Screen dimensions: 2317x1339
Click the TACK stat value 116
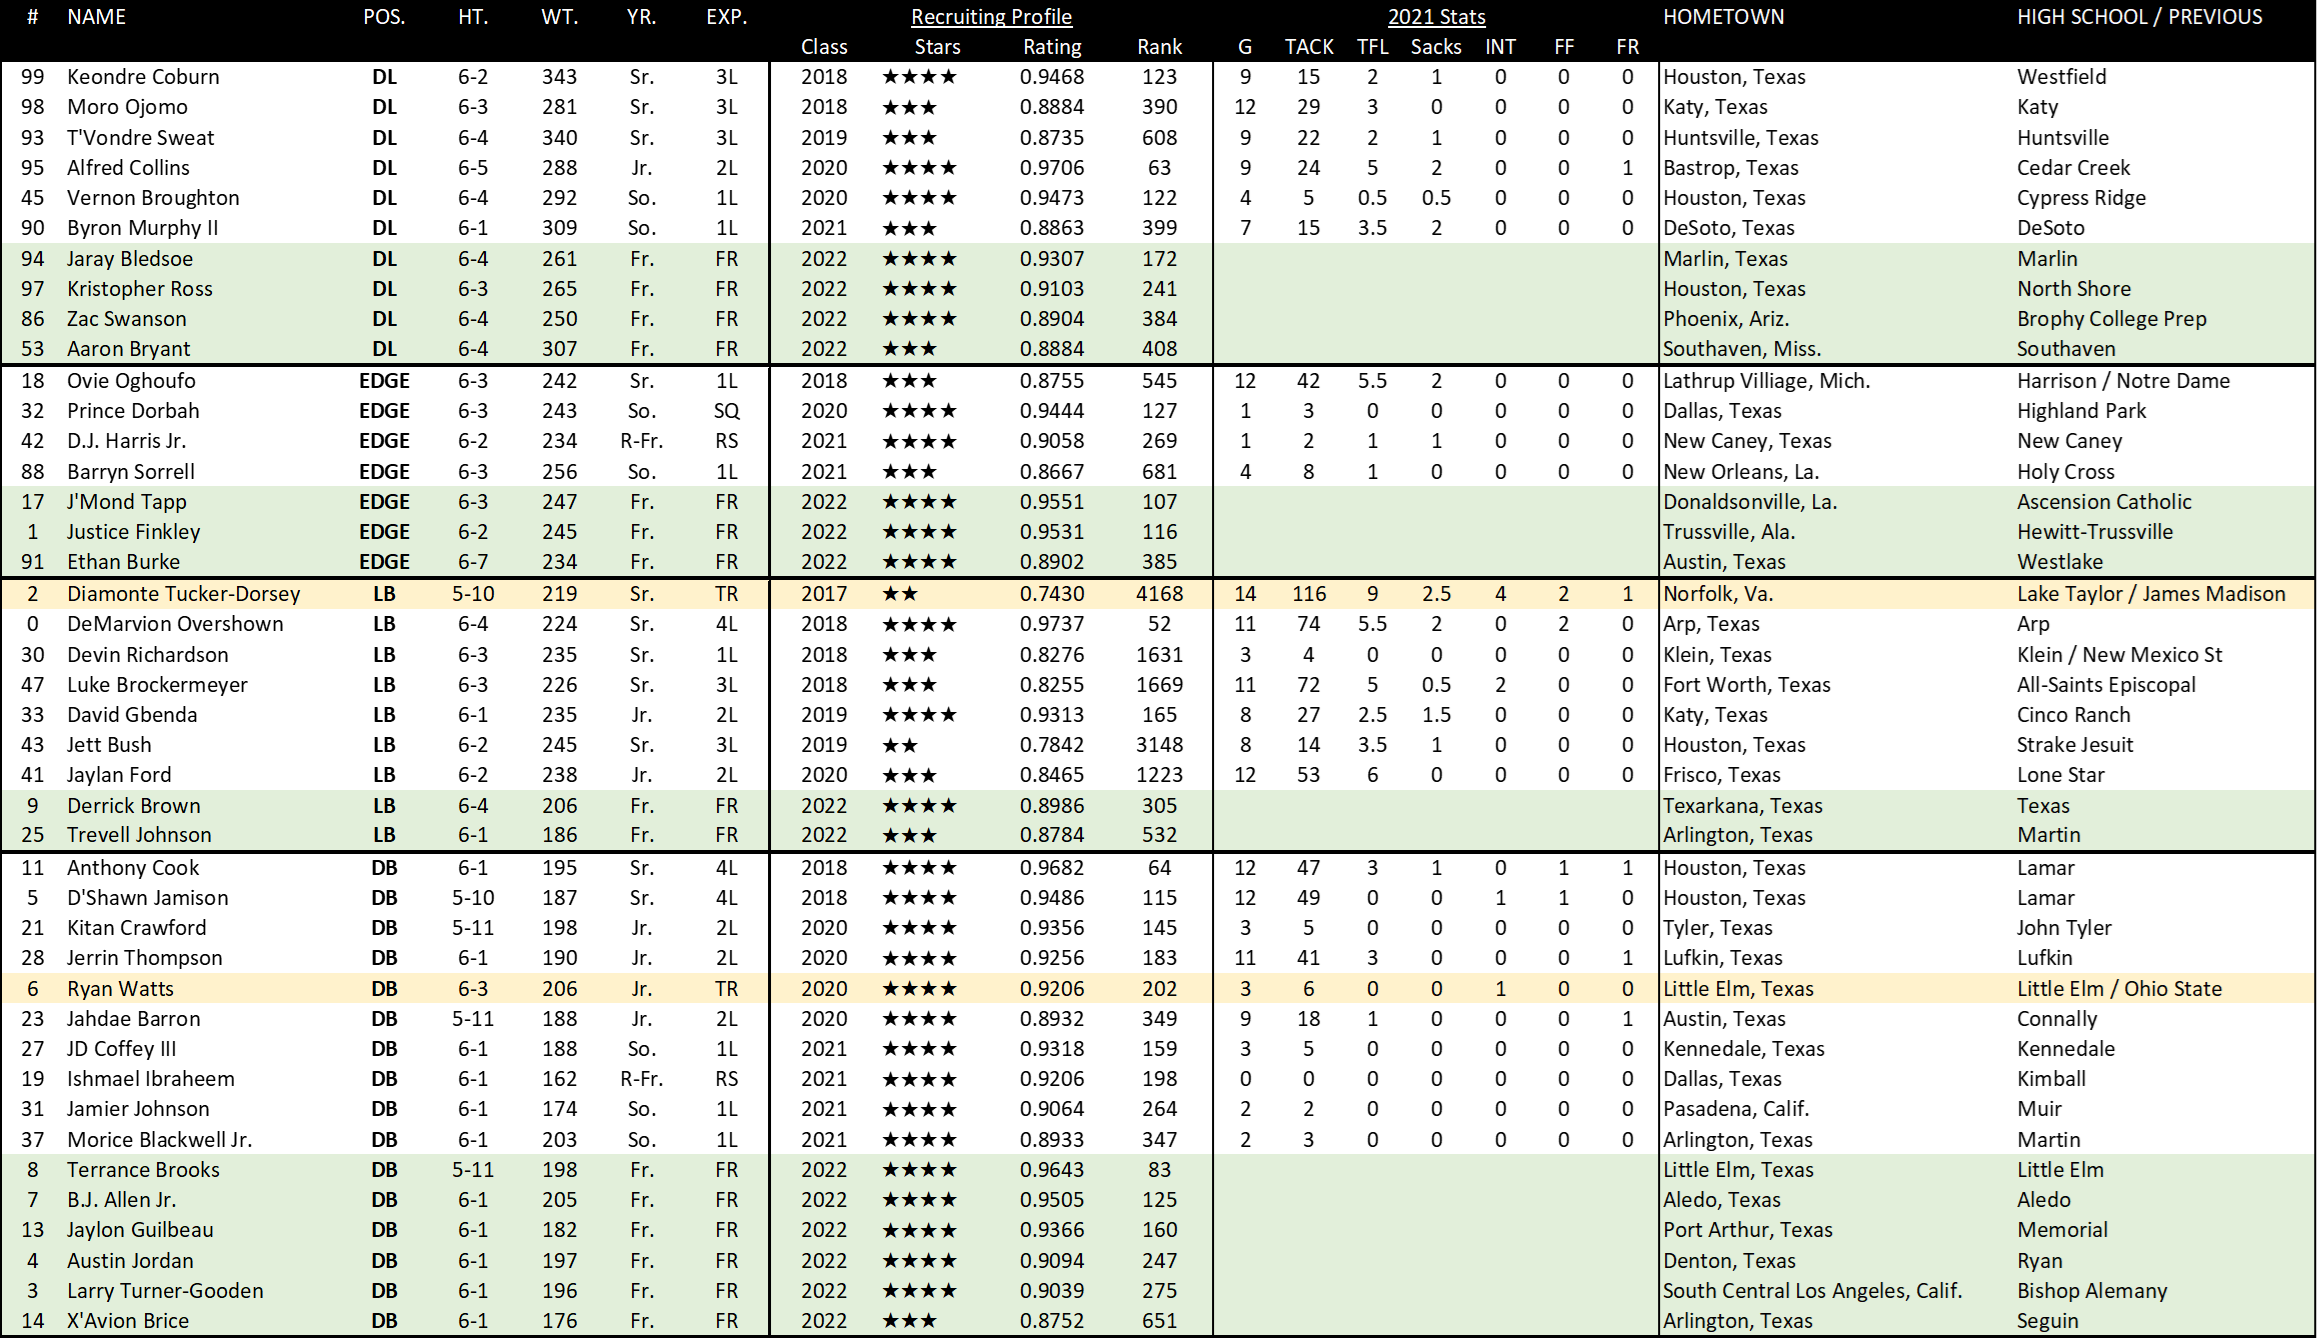1308,594
